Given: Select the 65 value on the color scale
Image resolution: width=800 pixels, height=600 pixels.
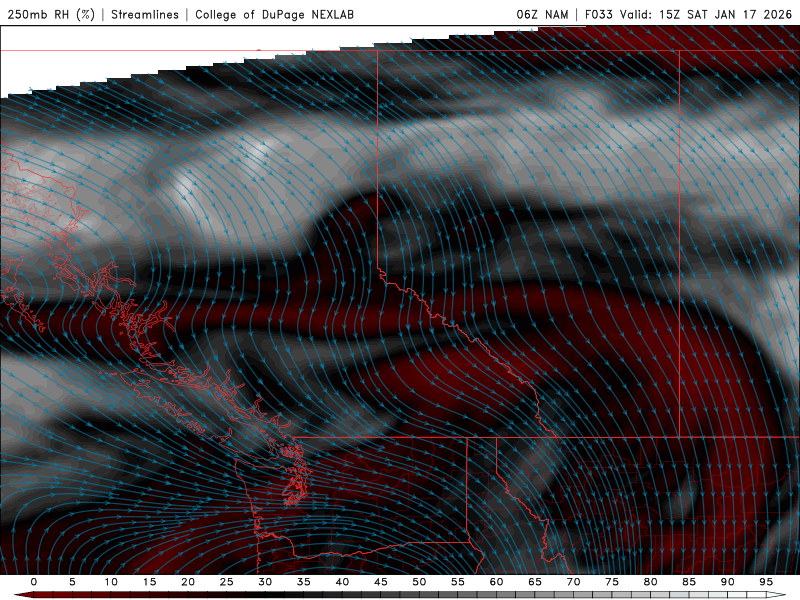Looking at the screenshot, I should [x=535, y=582].
